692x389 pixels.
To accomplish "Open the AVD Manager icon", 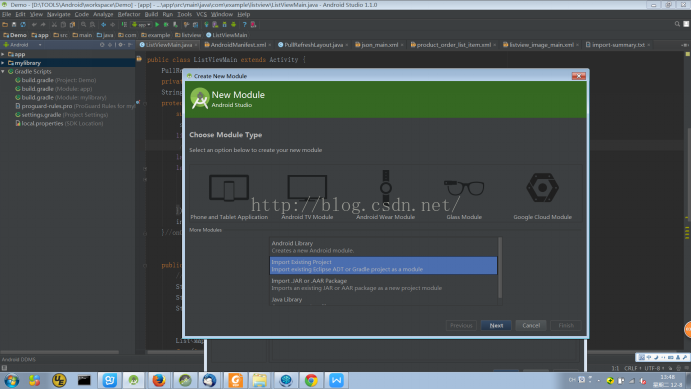I will tap(215, 25).
